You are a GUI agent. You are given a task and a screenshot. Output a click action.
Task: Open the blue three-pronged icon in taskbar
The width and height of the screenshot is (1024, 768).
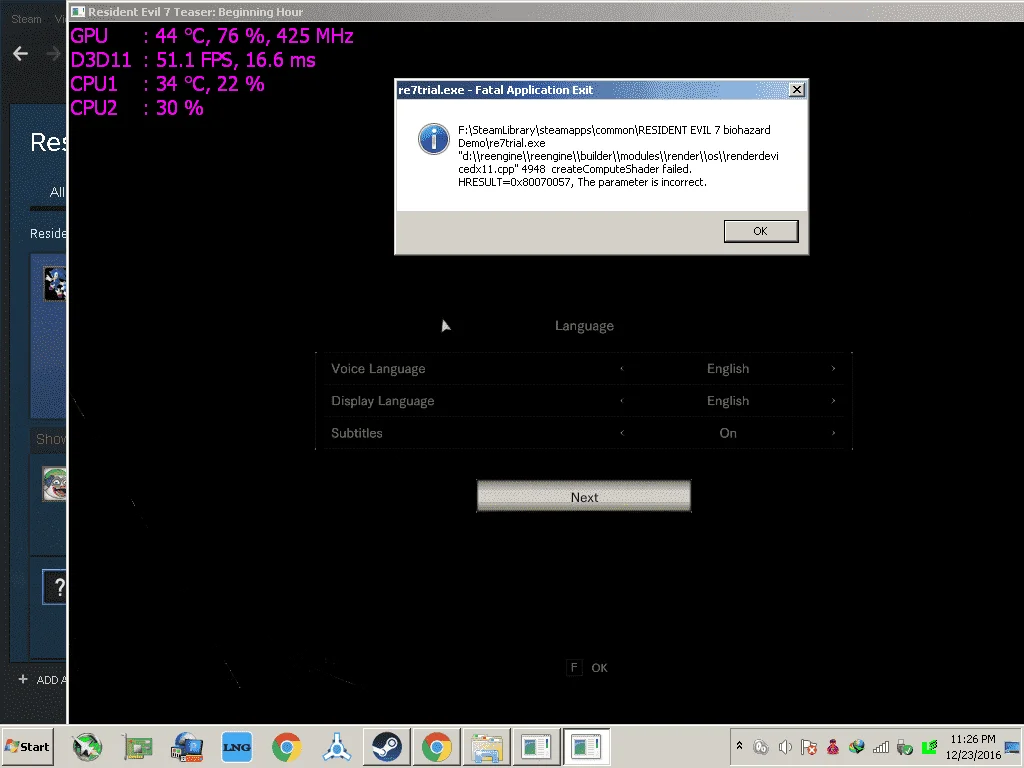click(x=337, y=747)
